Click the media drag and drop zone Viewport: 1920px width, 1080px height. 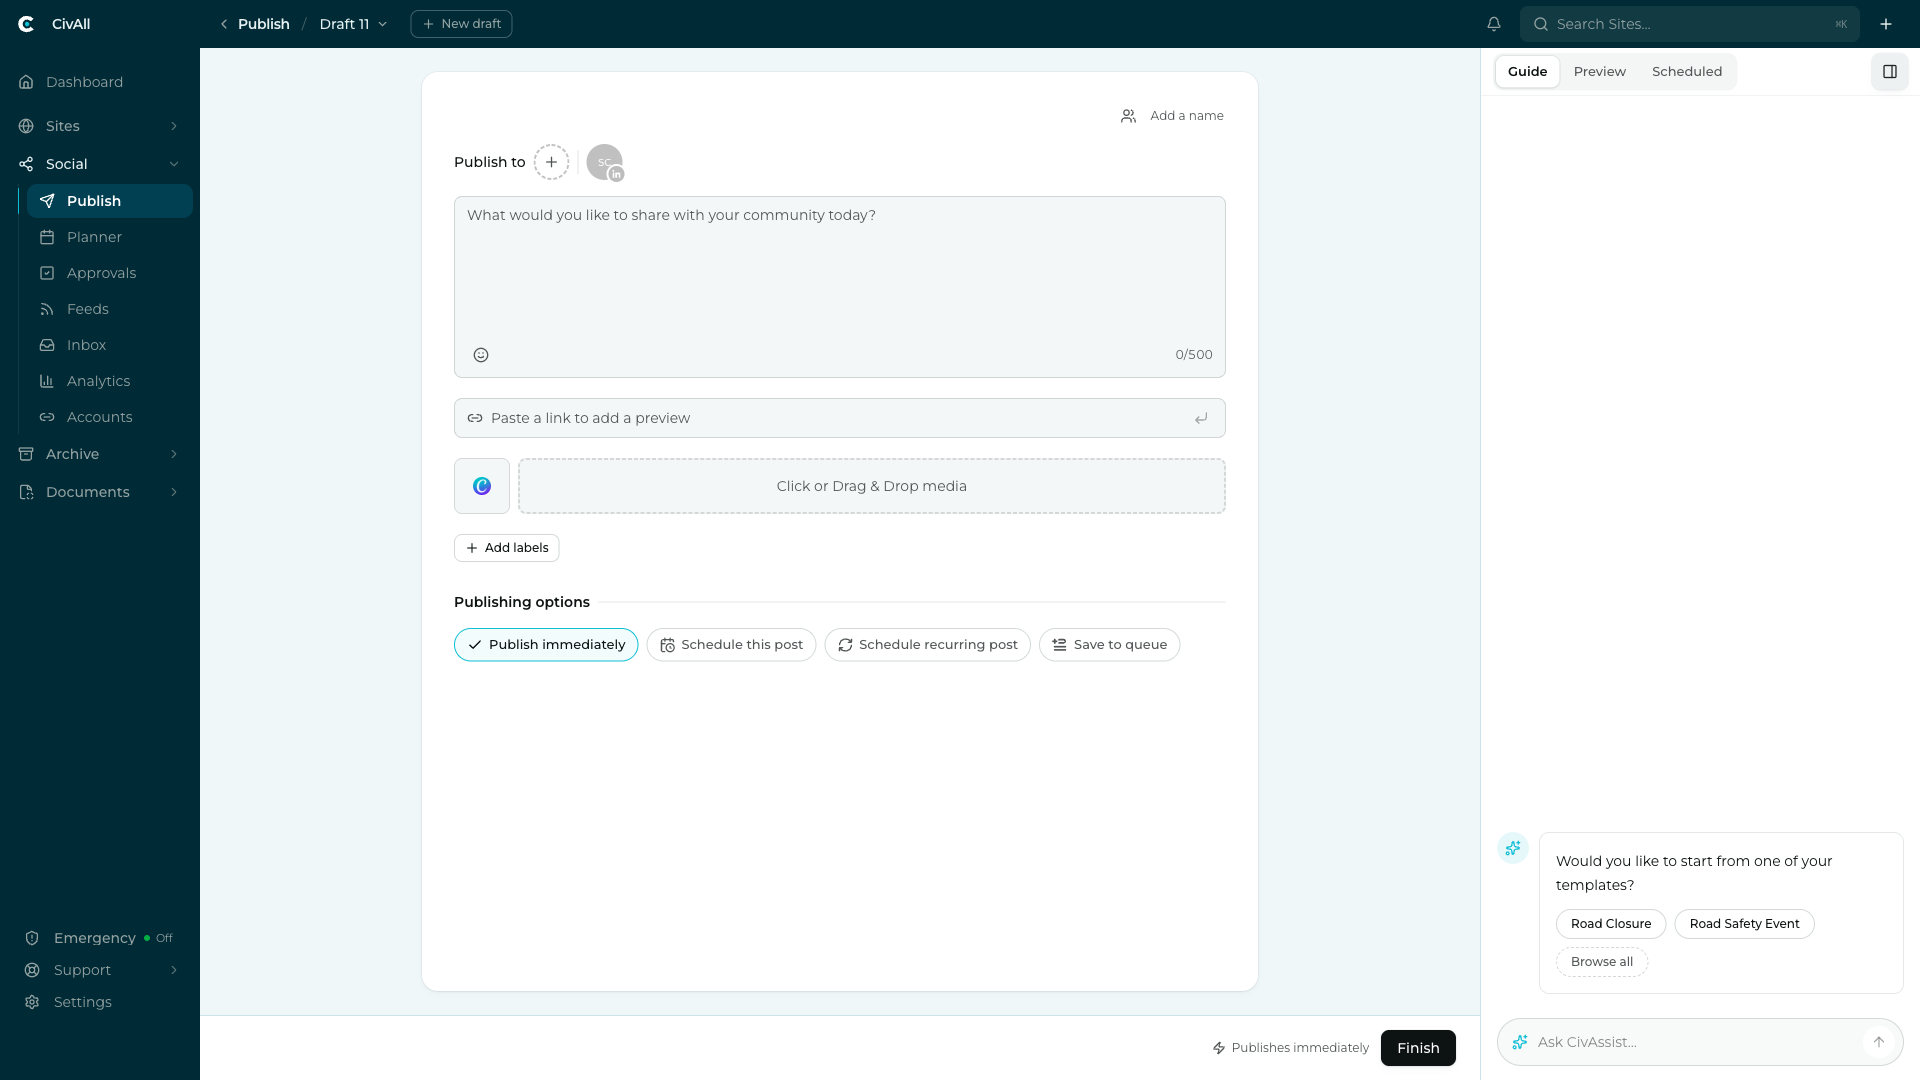[872, 486]
